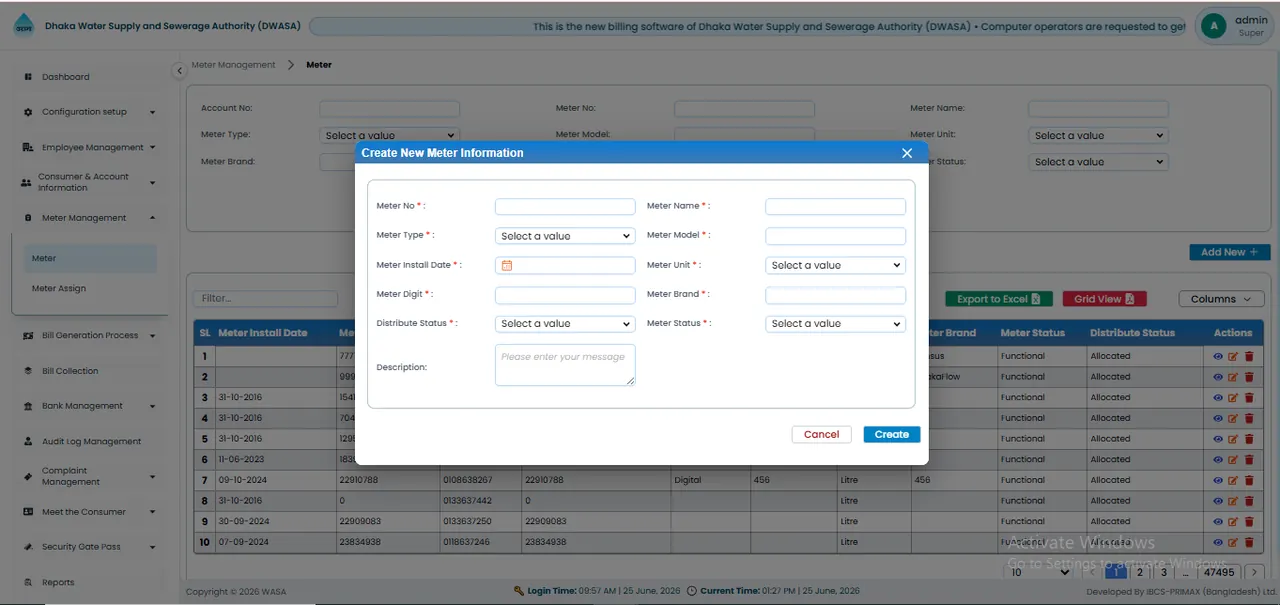
Task: Click the Employee Management icon
Action: (x=28, y=147)
